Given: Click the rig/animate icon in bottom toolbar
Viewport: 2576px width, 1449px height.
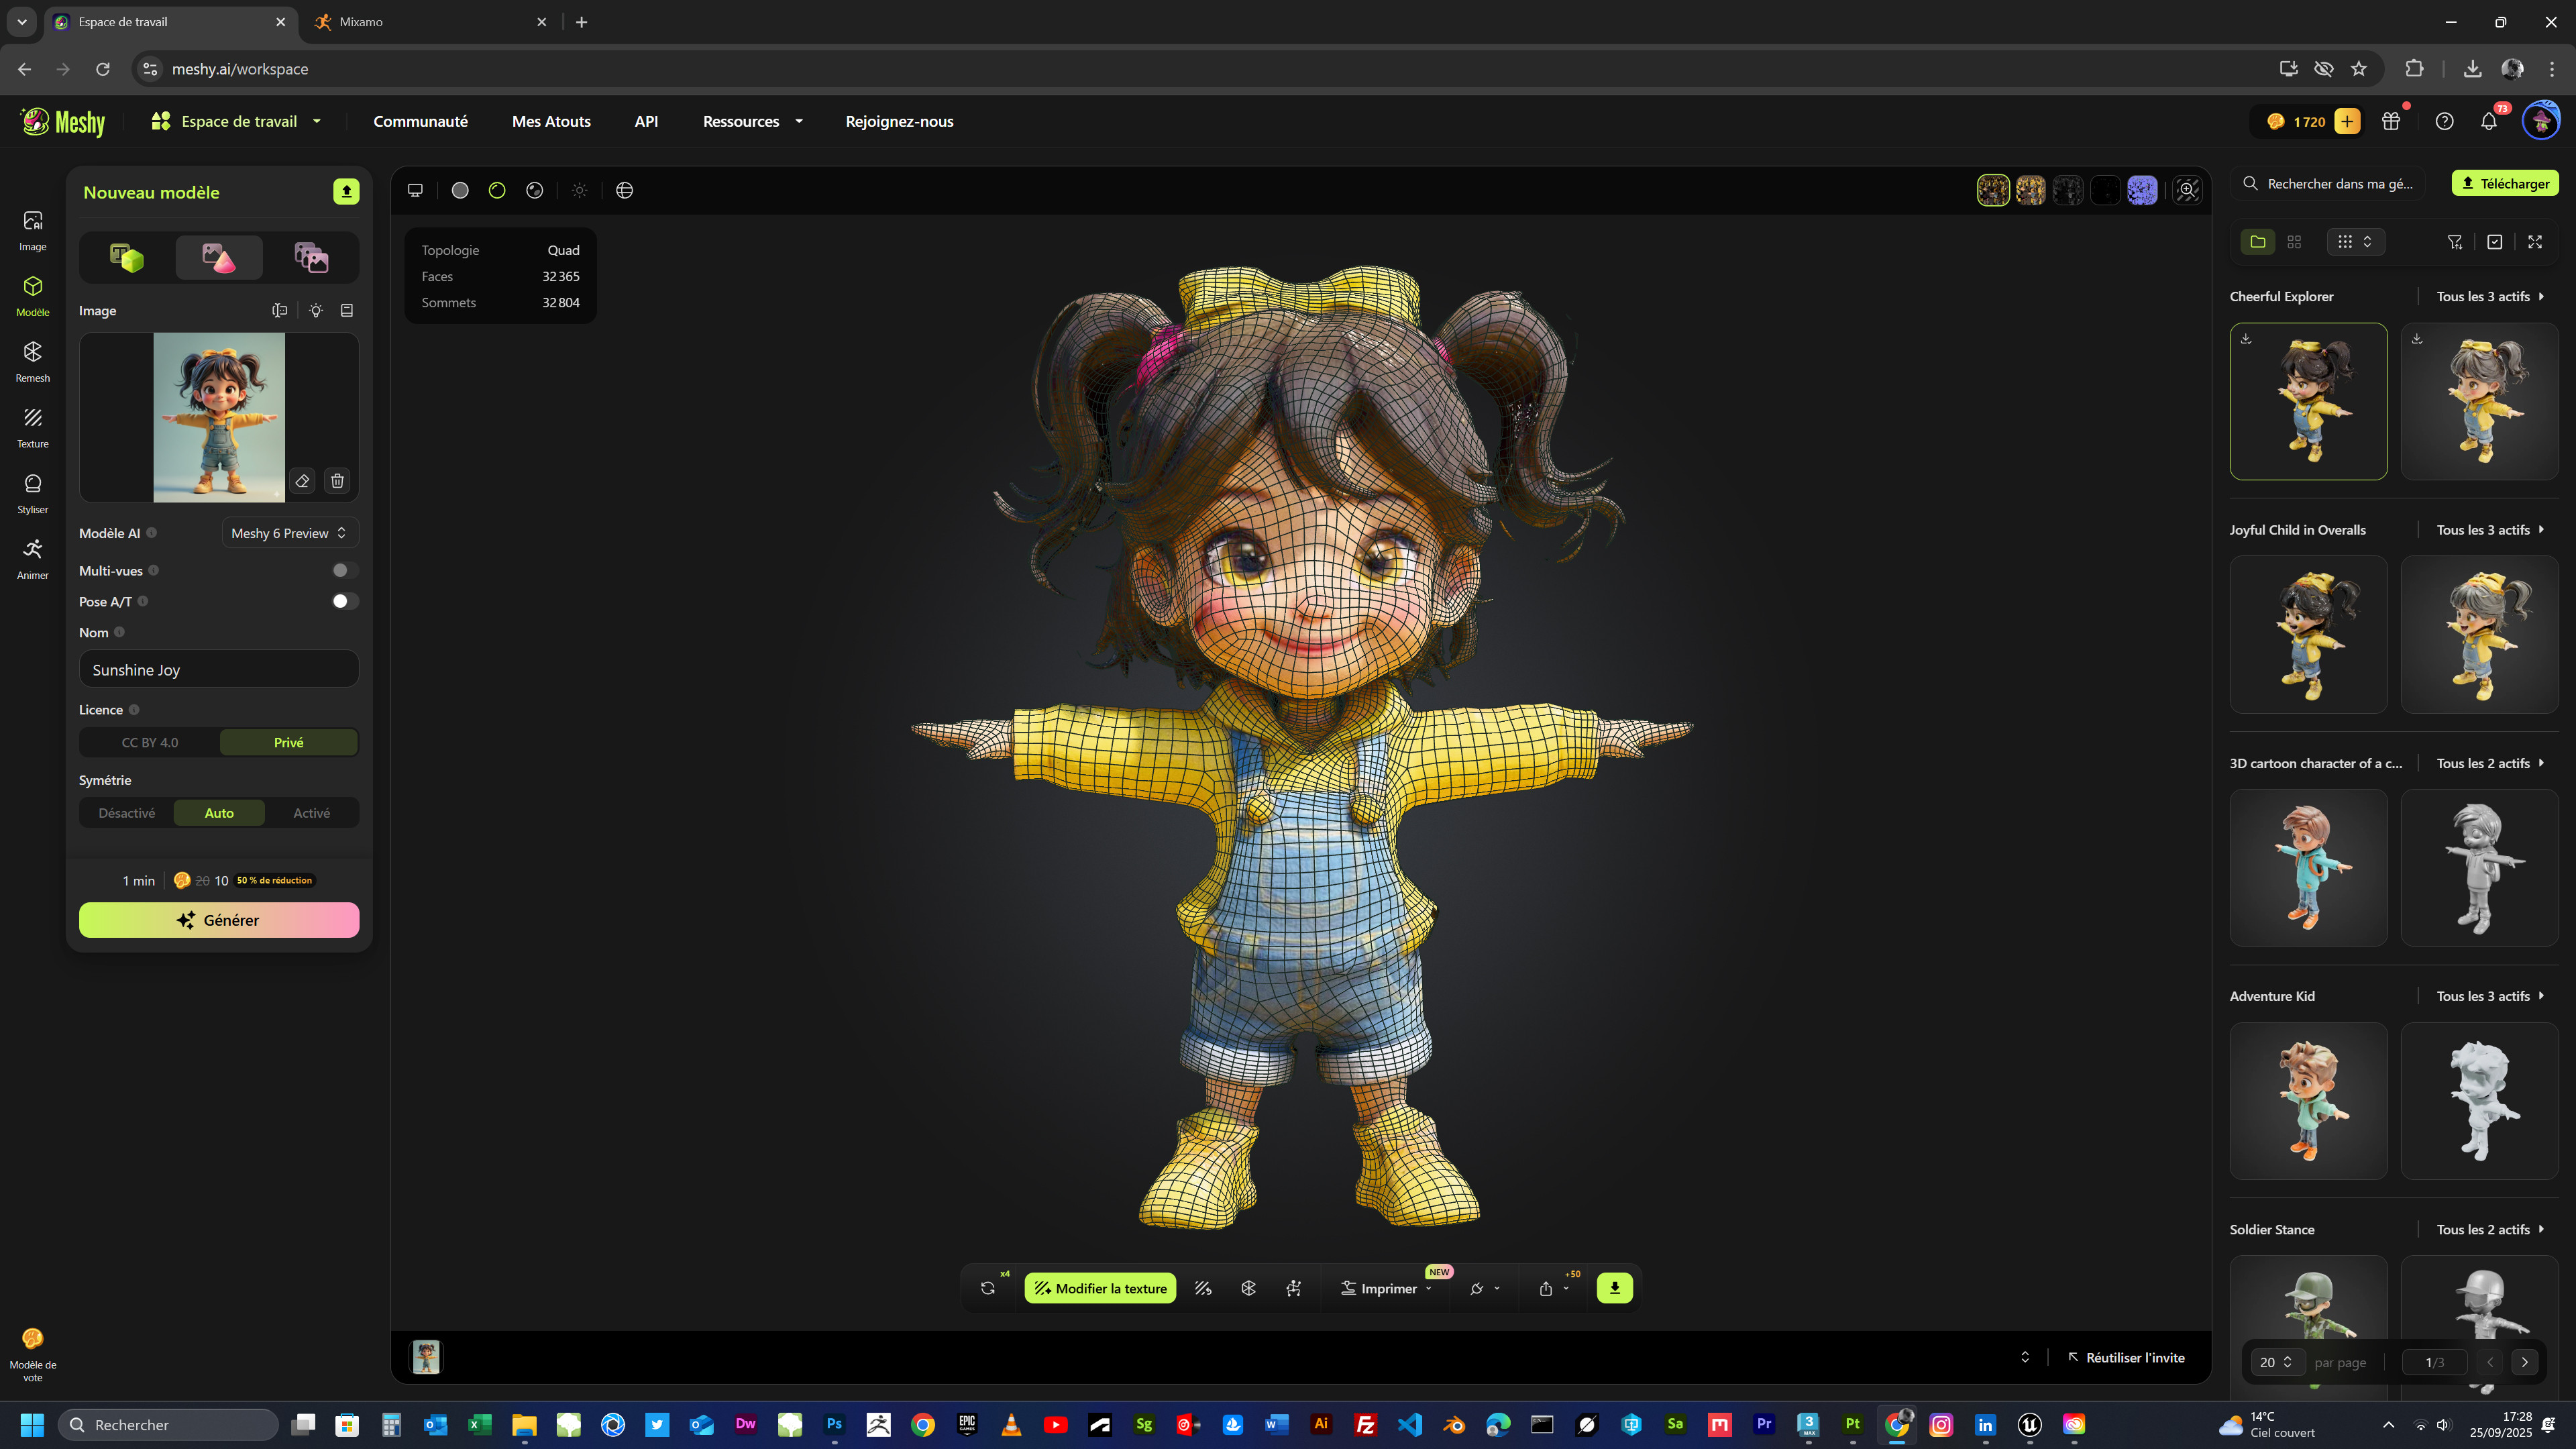Looking at the screenshot, I should coord(1293,1288).
